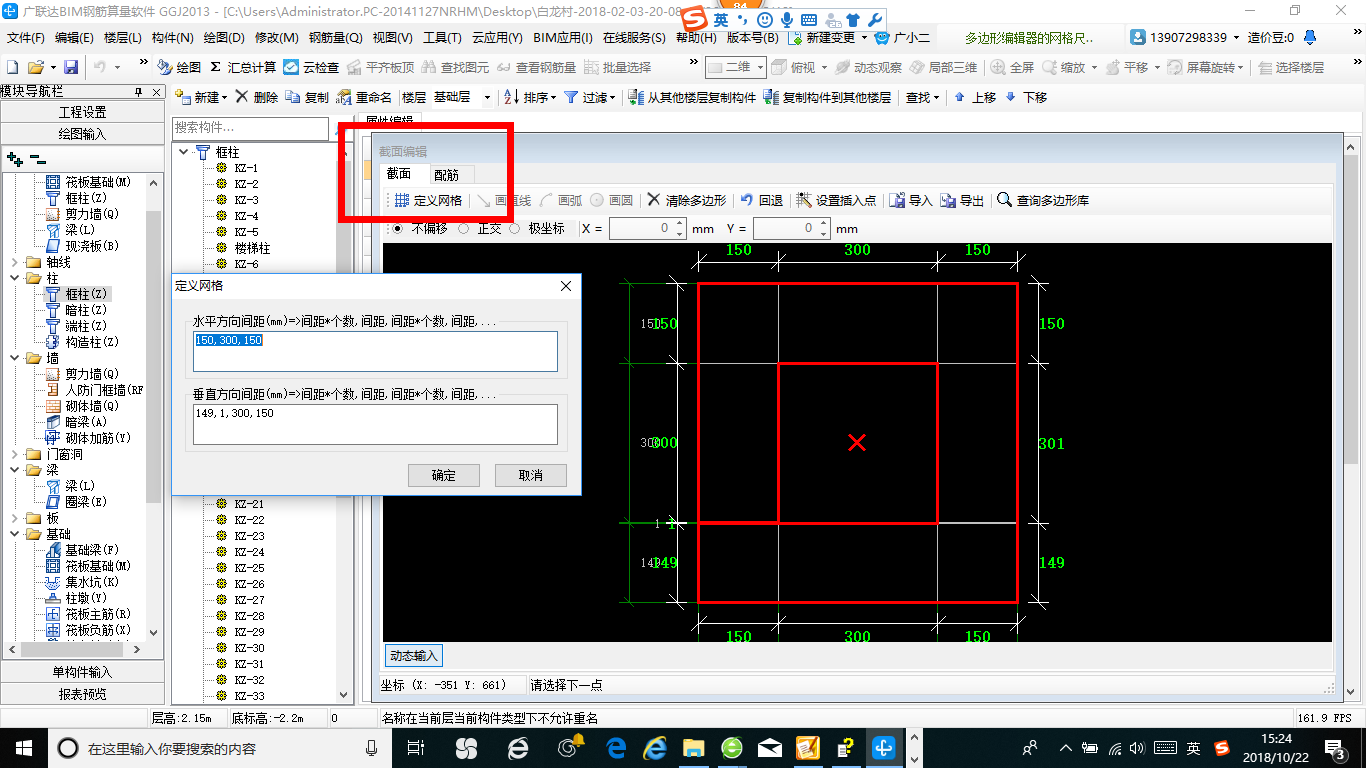
Task: Click the collapse-all minus icon in the navigator
Action: (37, 158)
